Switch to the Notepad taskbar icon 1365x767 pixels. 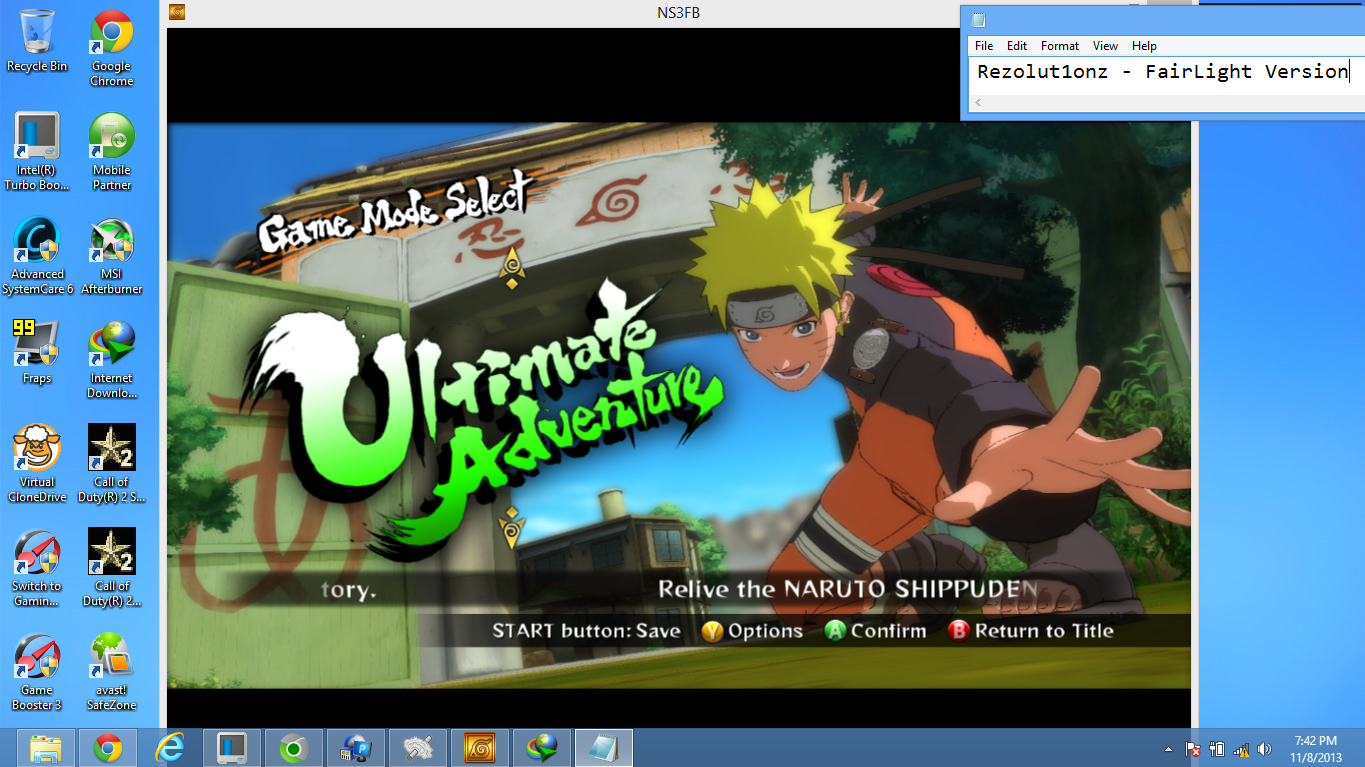tap(603, 748)
